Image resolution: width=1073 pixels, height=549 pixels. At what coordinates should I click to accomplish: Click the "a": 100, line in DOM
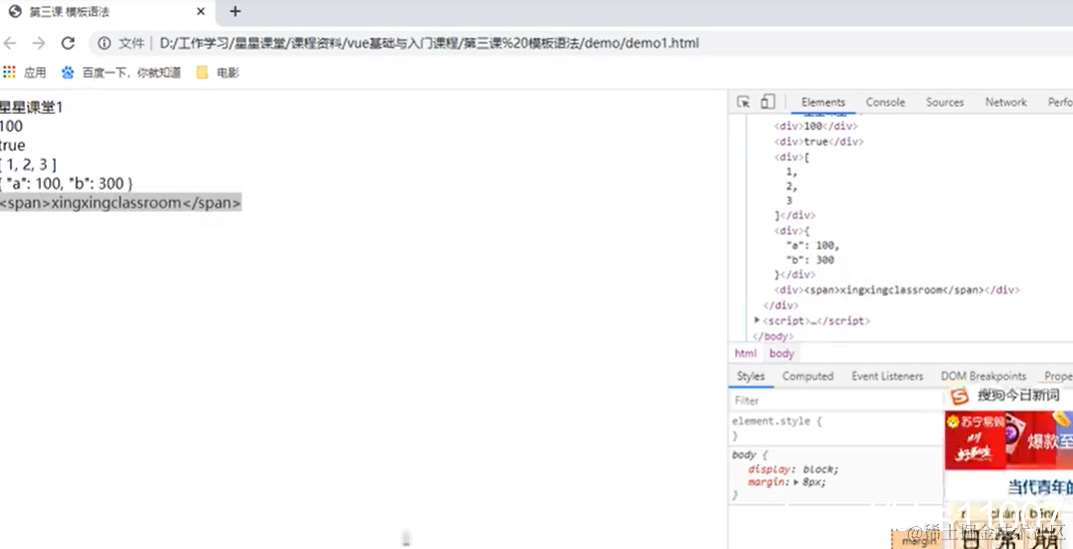pyautogui.click(x=813, y=245)
